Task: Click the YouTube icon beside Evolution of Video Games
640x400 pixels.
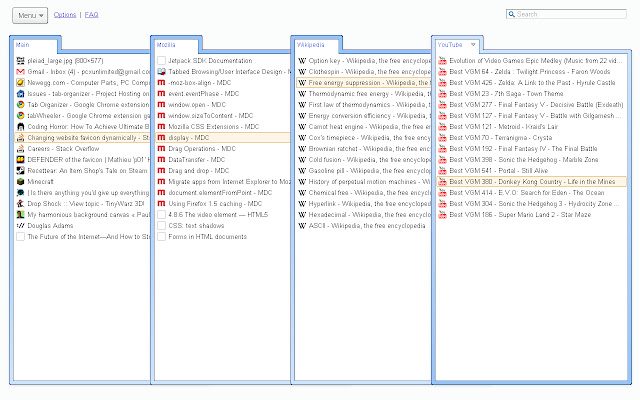Action: tap(442, 61)
